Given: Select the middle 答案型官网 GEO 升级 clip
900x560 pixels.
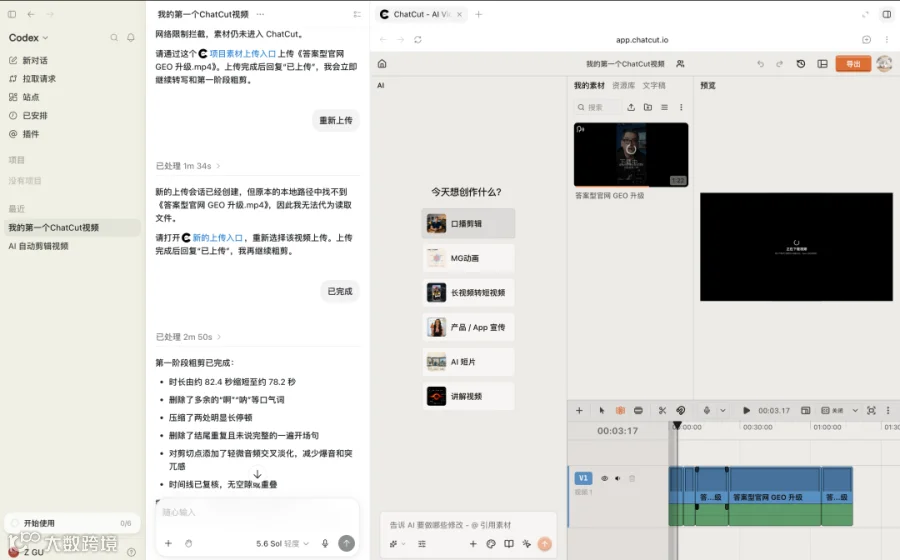Looking at the screenshot, I should [x=774, y=496].
